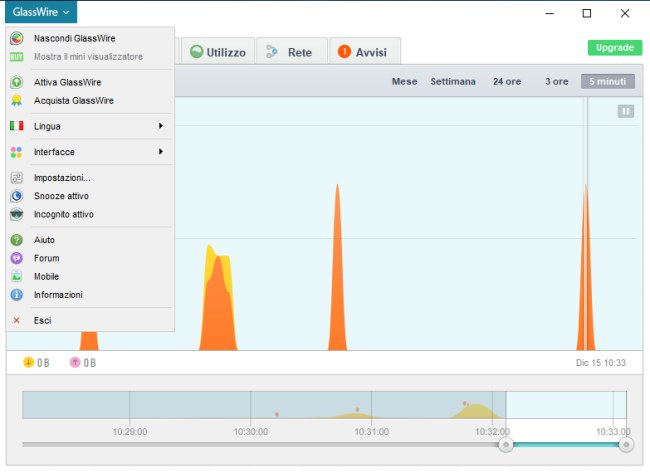Click the Incognito sunglasses icon

(x=17, y=214)
